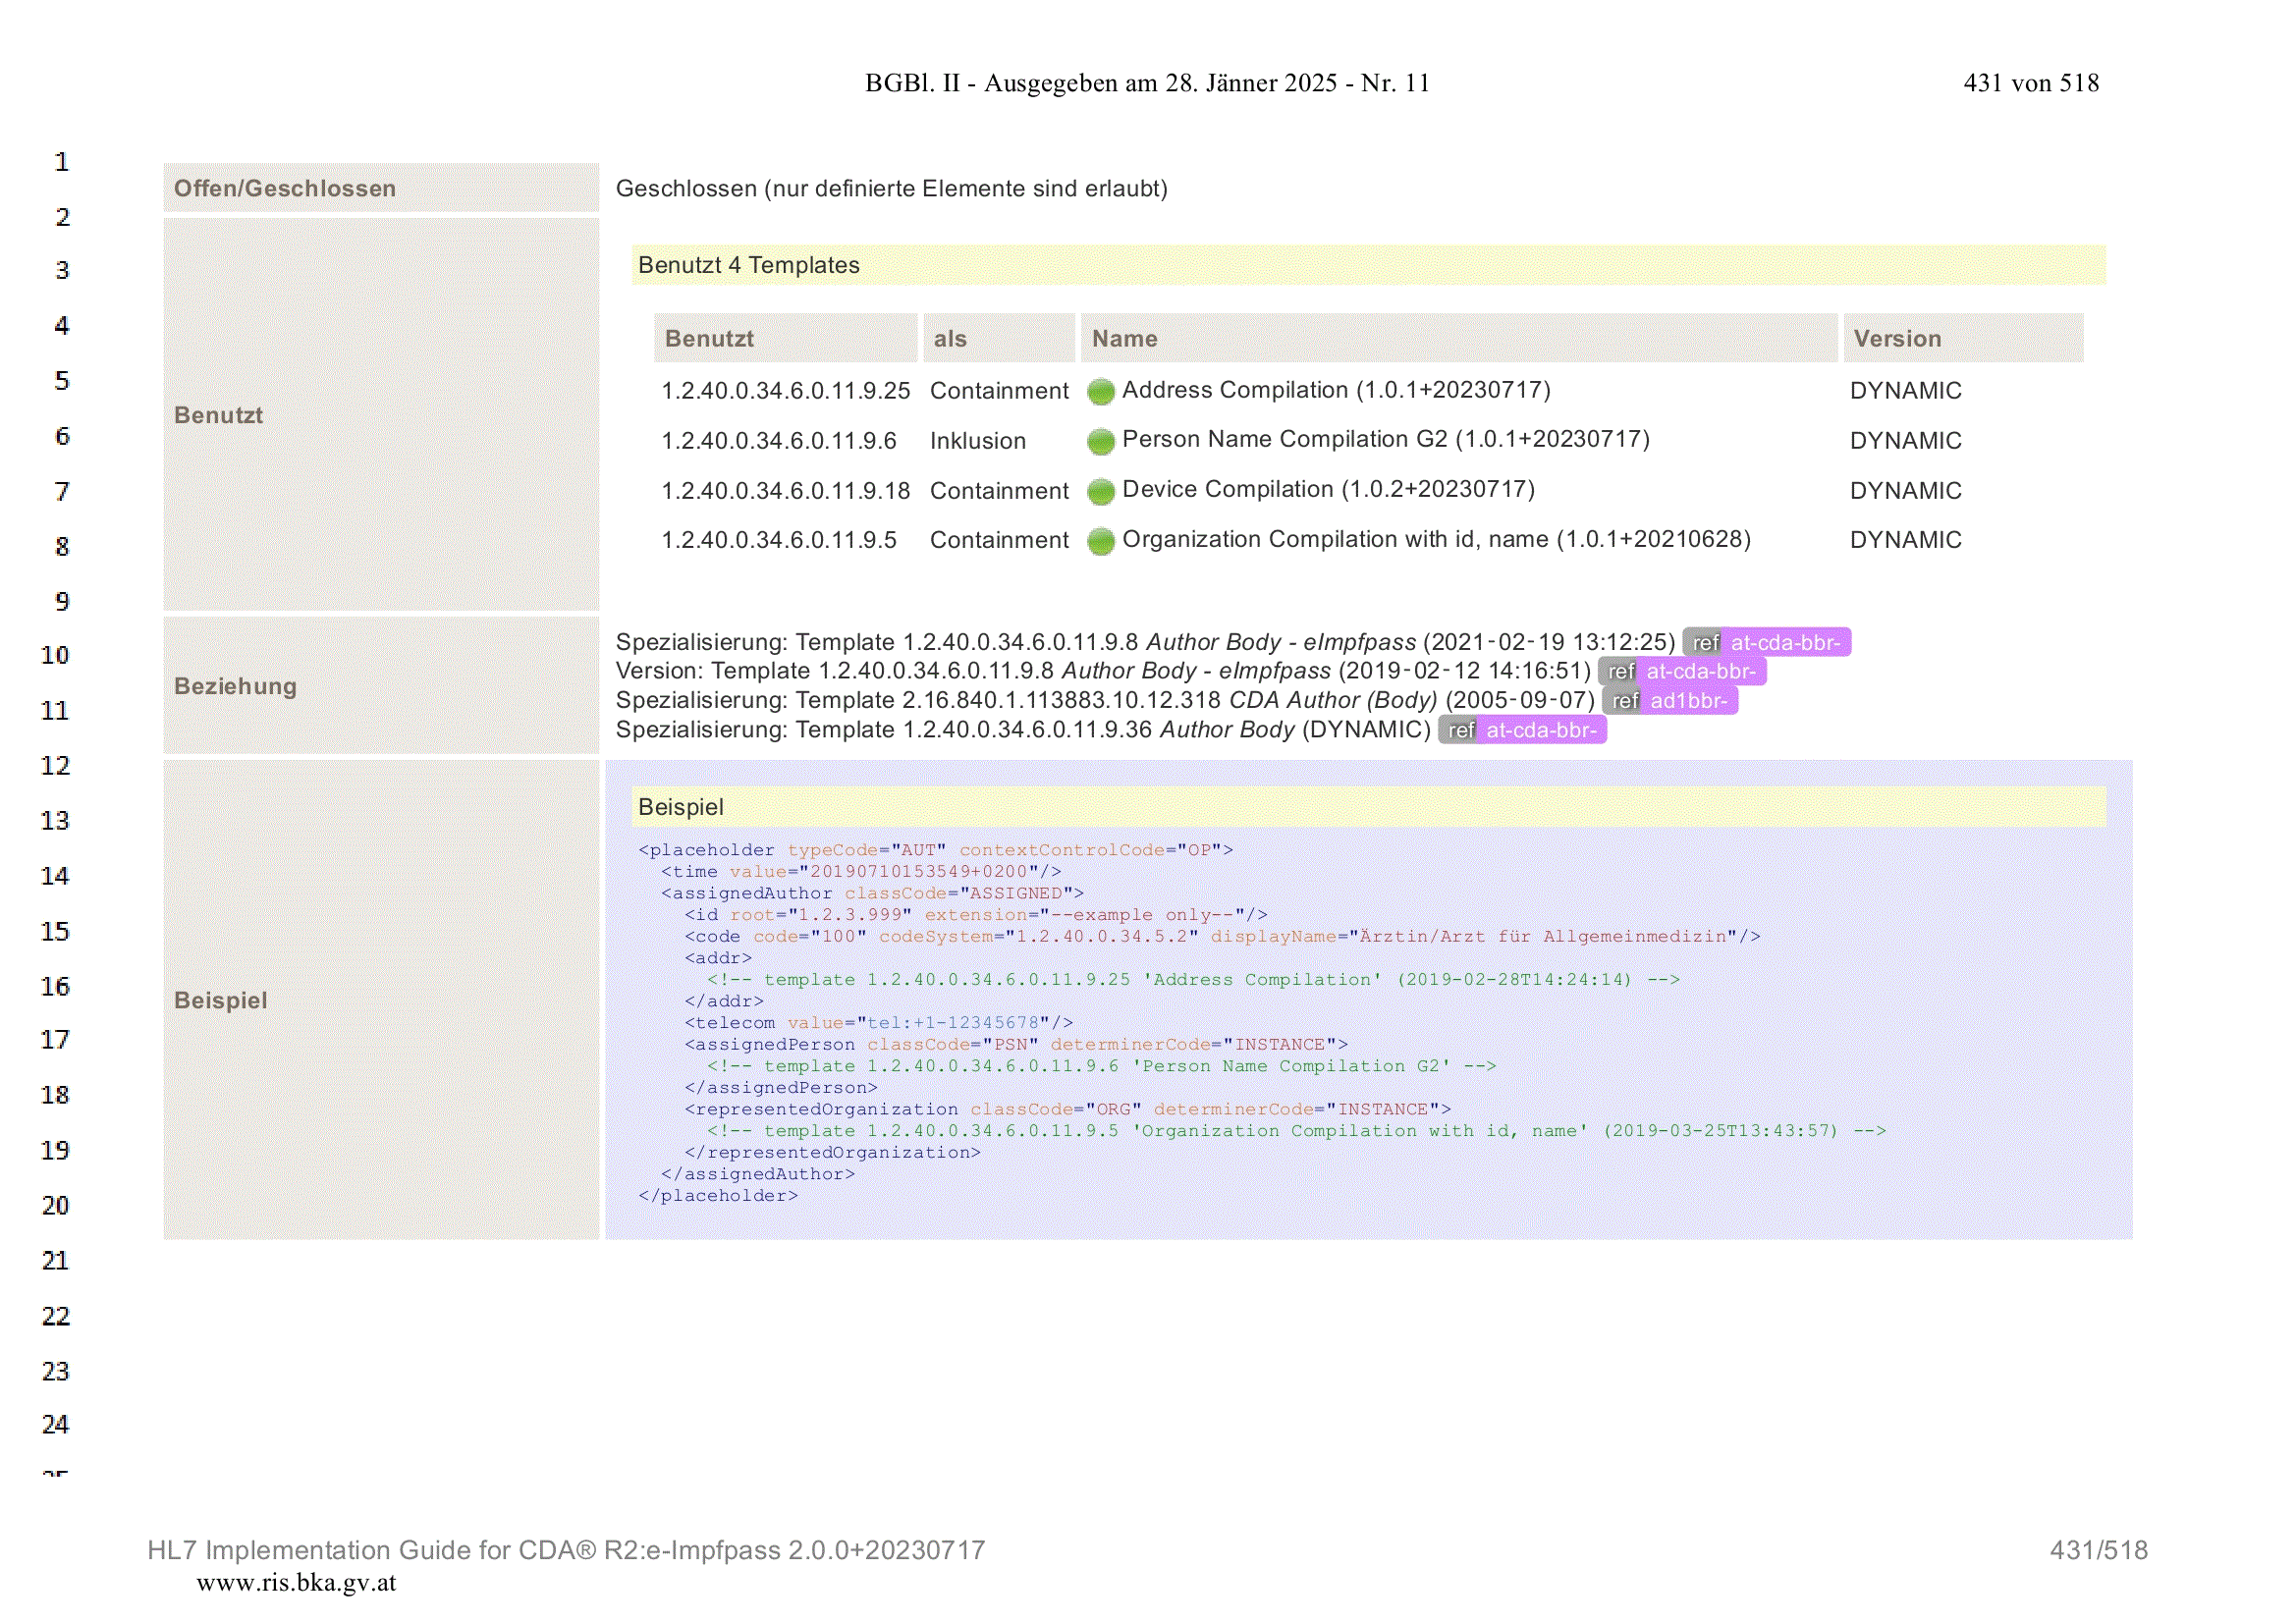Click the <code code="100"> XML line
This screenshot has width=2296, height=1623.
pyautogui.click(x=1222, y=937)
